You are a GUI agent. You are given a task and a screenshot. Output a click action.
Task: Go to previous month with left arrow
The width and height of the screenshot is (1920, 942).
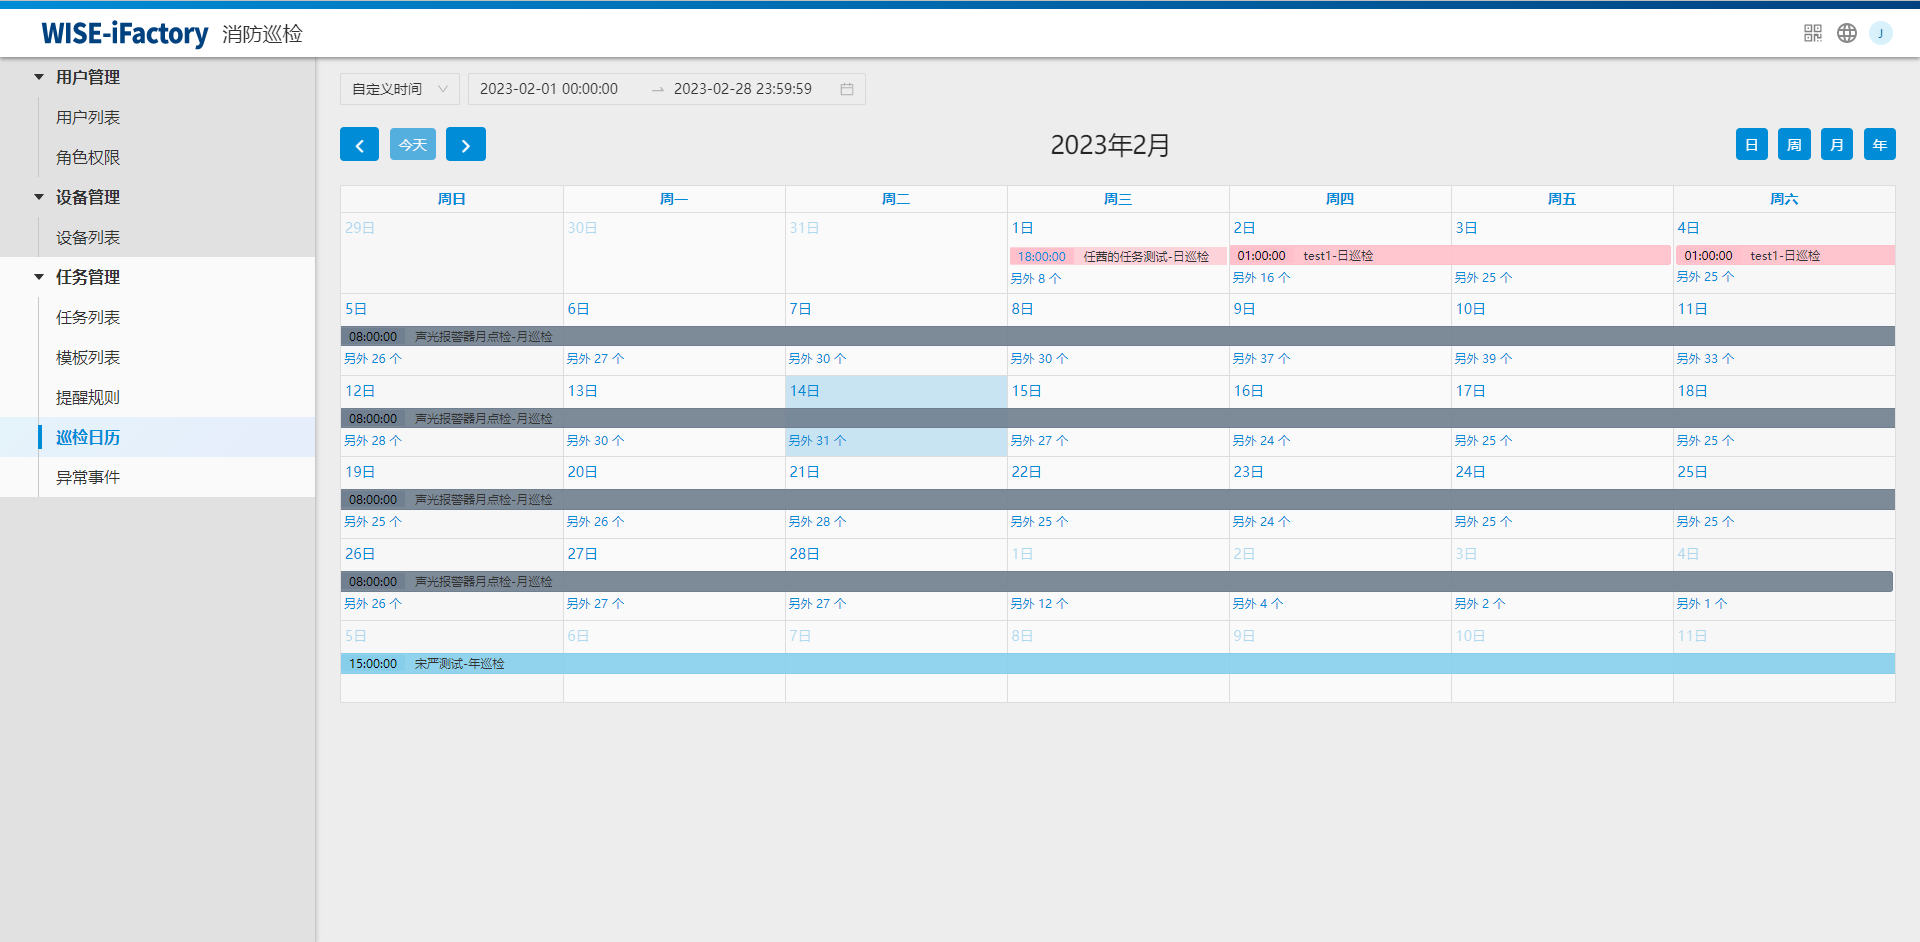pyautogui.click(x=359, y=145)
